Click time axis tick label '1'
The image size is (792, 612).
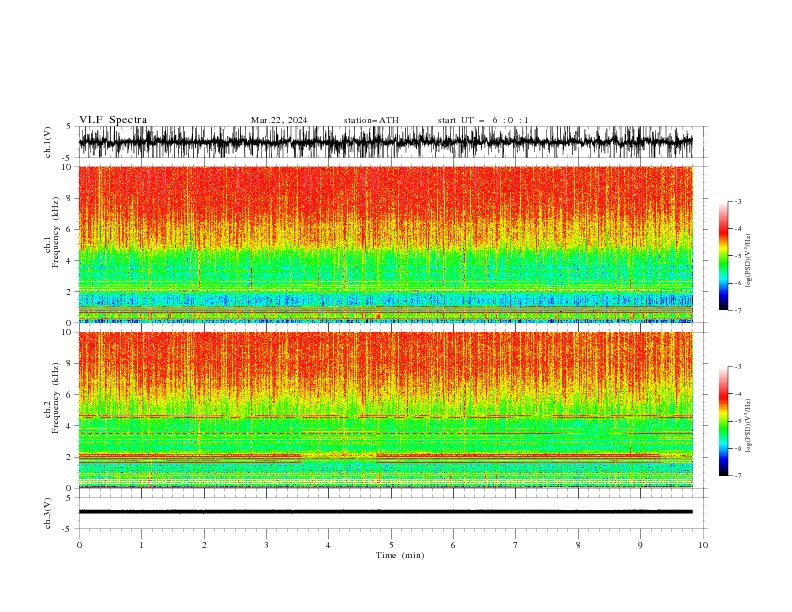click(x=141, y=545)
